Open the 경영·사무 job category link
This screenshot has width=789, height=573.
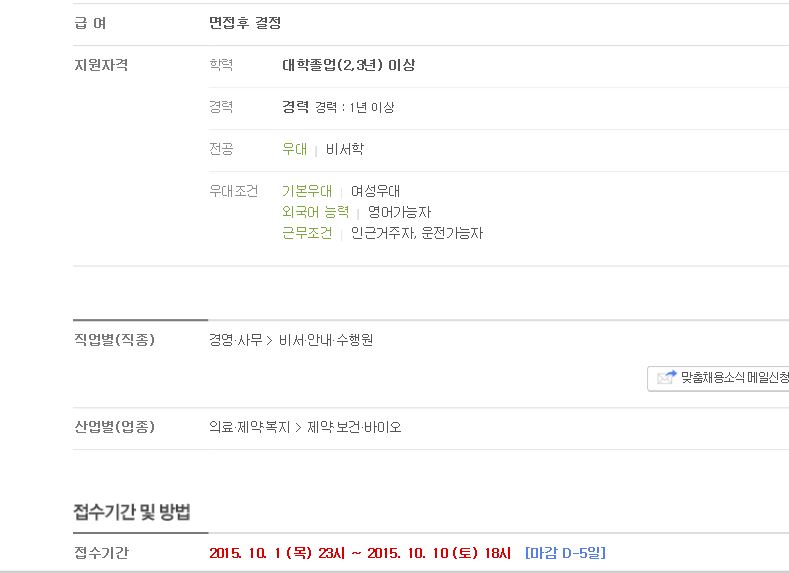[235, 340]
